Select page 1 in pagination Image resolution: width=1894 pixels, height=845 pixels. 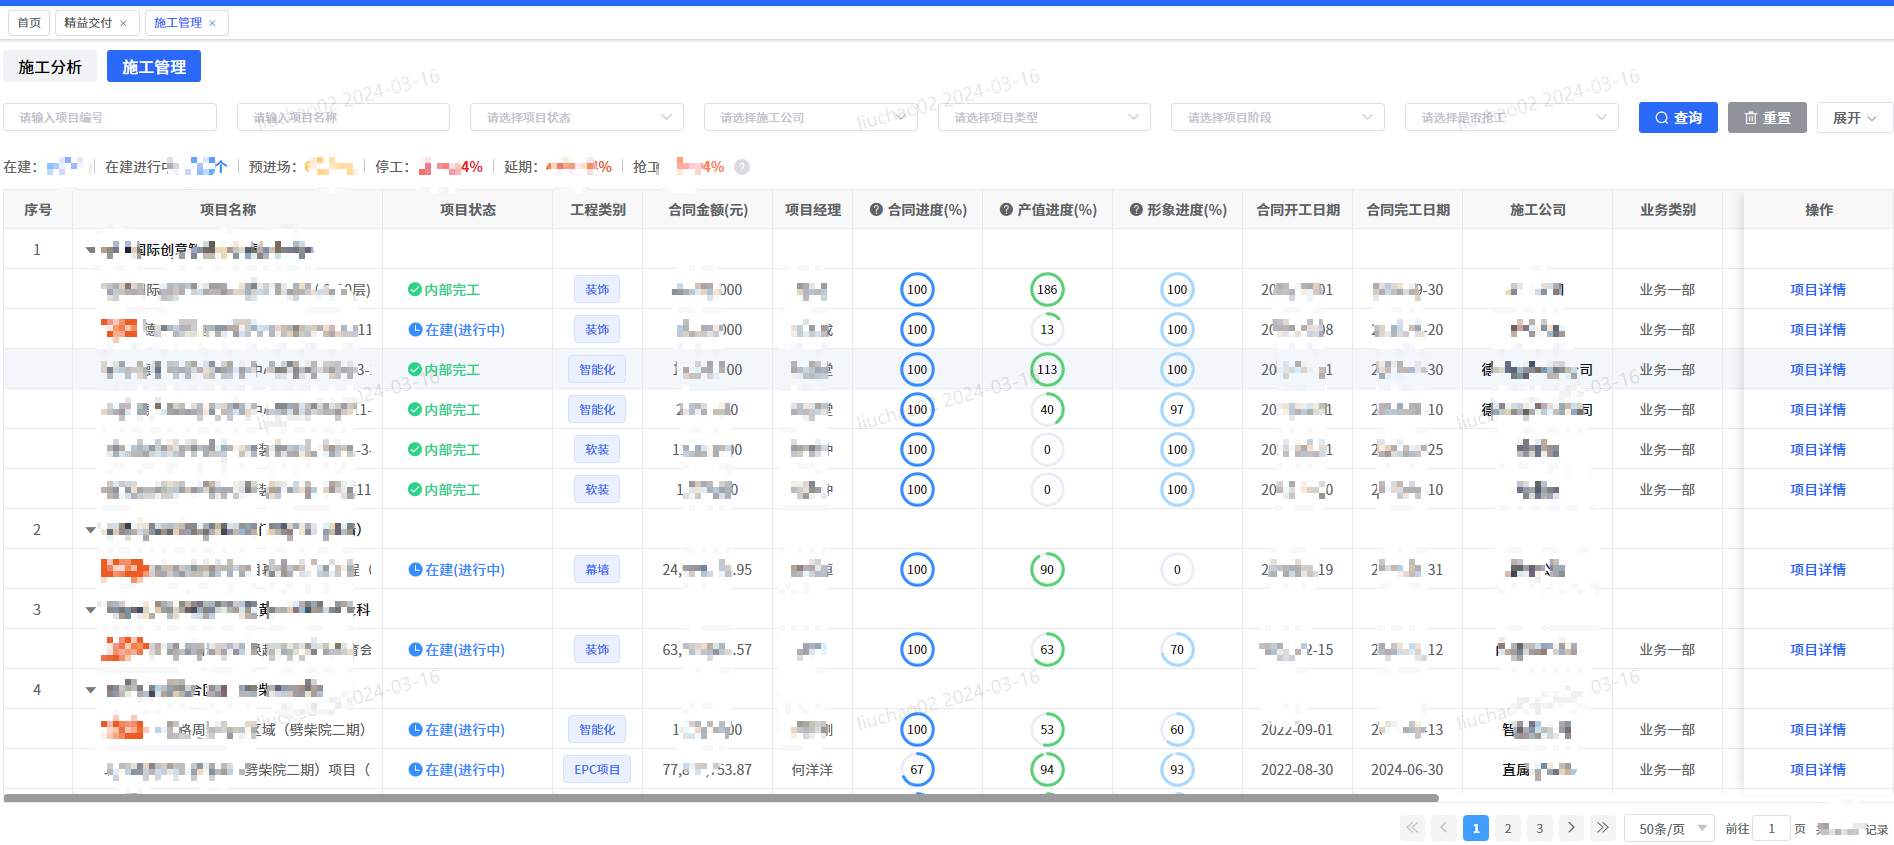(x=1476, y=827)
